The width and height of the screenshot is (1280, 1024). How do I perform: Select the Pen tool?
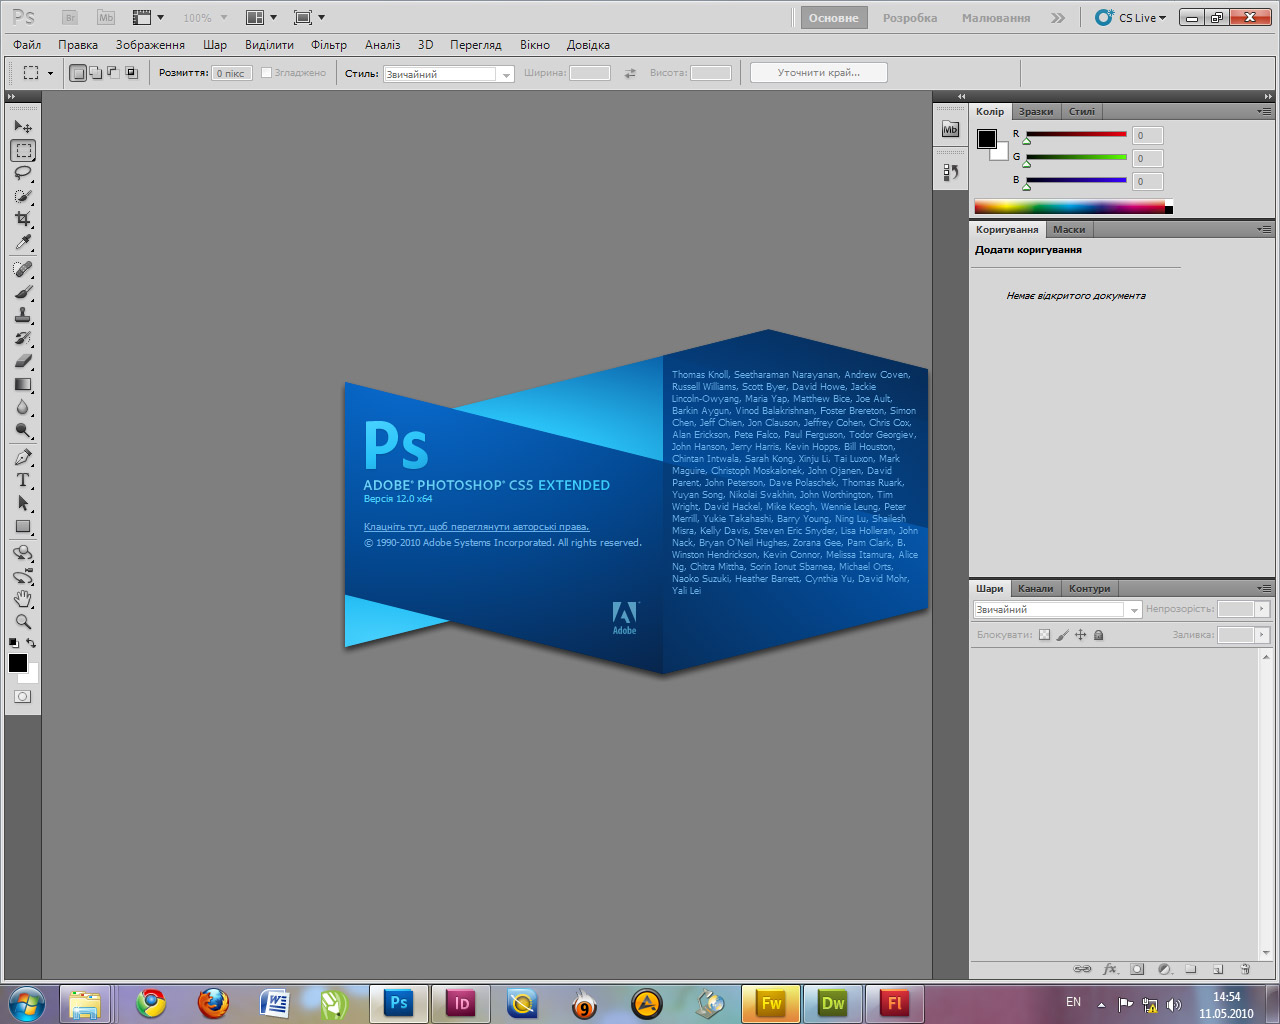23,458
